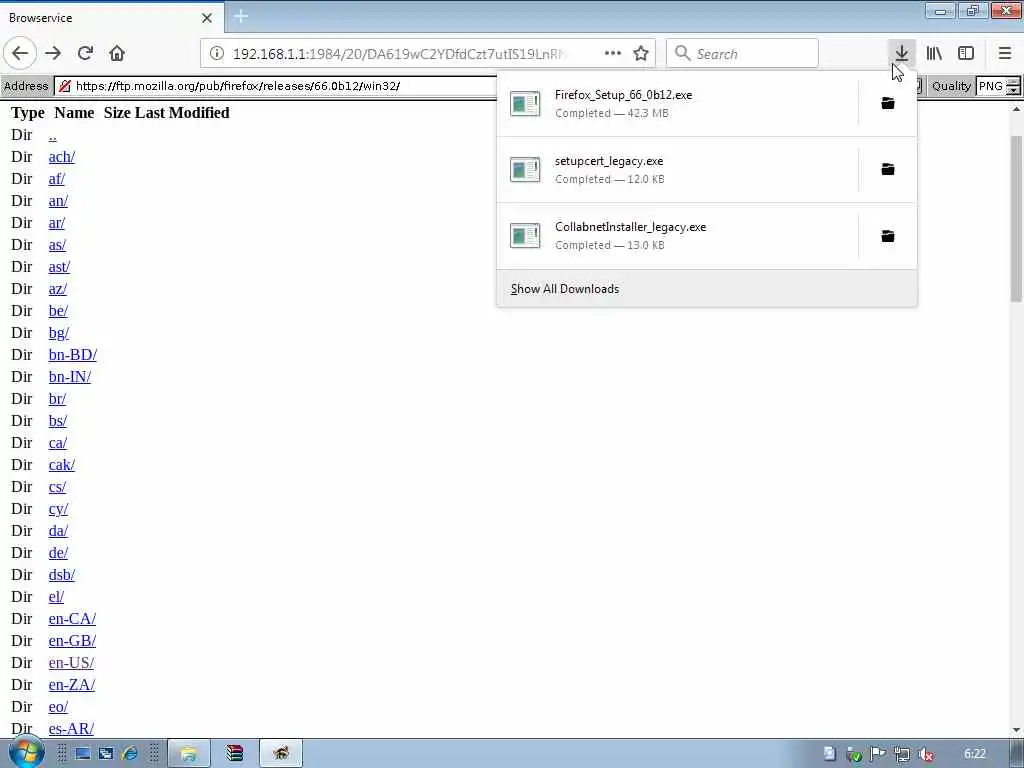1024x768 pixels.
Task: Click the page vertical scrollbar thumb
Action: (x=1016, y=219)
